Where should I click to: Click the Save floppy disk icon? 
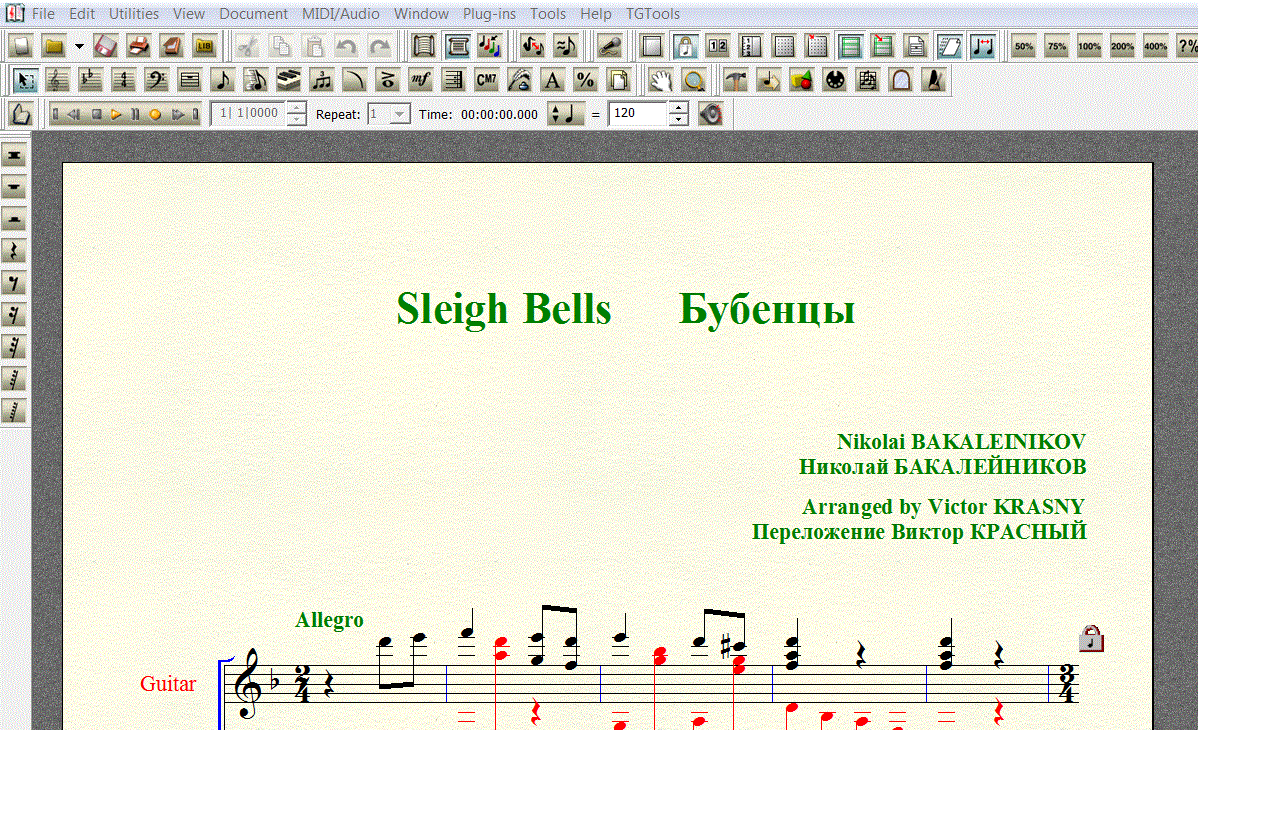[106, 46]
